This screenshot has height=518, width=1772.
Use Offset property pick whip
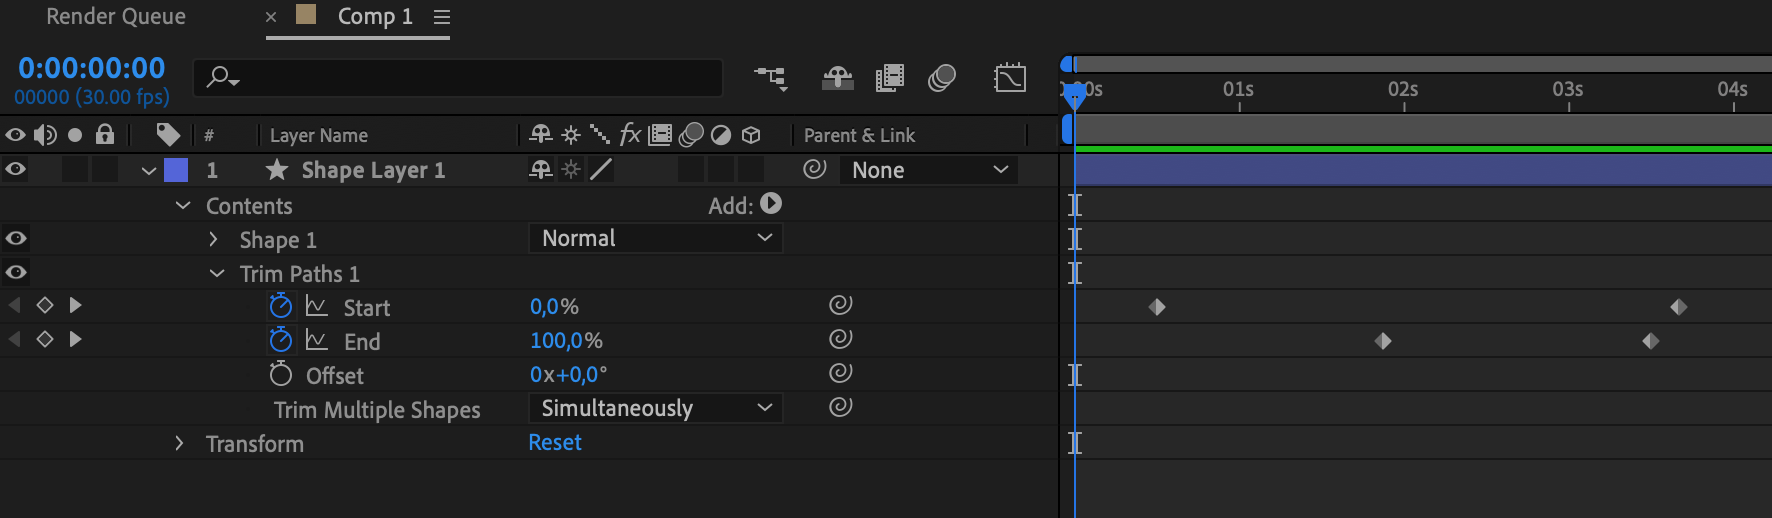(841, 372)
